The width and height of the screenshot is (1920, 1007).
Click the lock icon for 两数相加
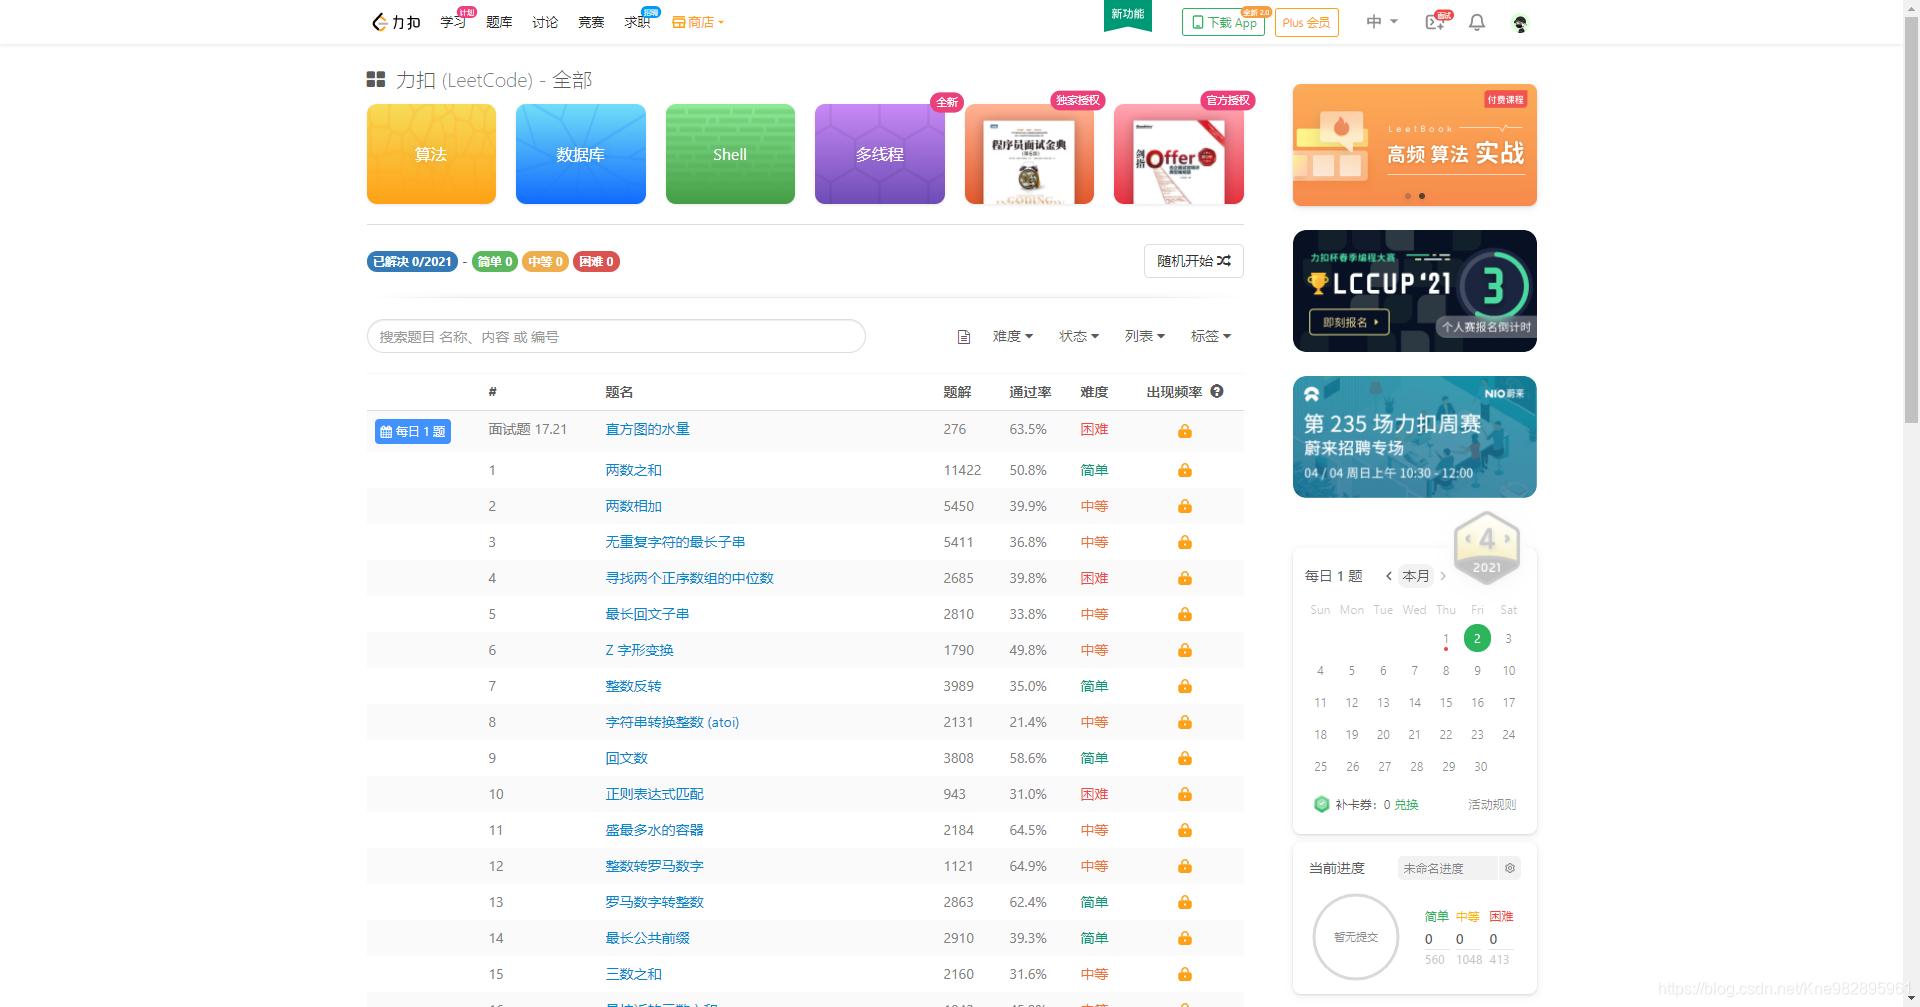[1185, 506]
